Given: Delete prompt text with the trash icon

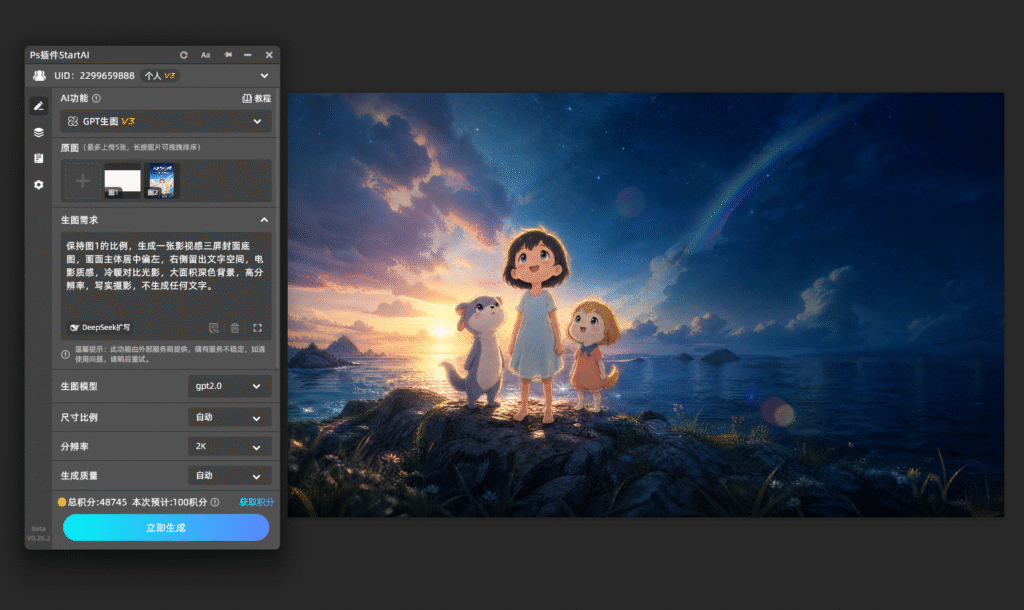Looking at the screenshot, I should pos(235,328).
